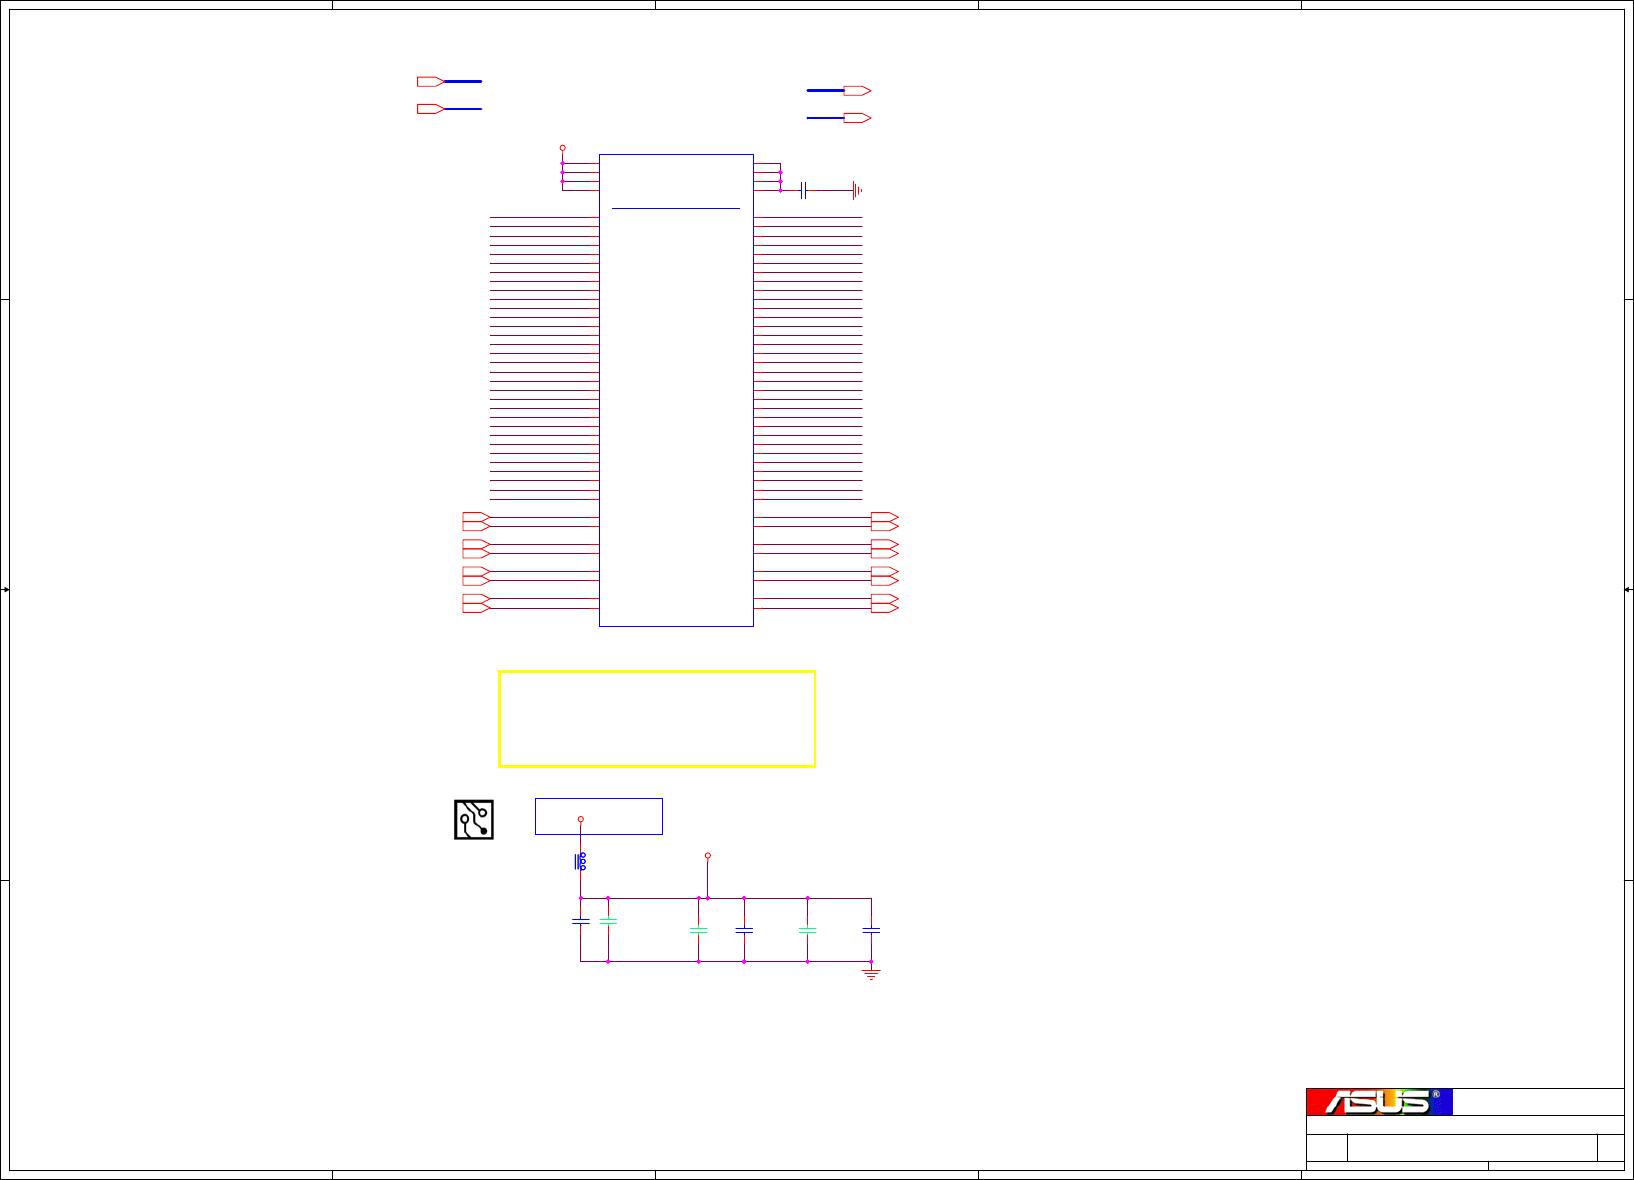
Task: Select the small blue box around the power node
Action: (599, 816)
